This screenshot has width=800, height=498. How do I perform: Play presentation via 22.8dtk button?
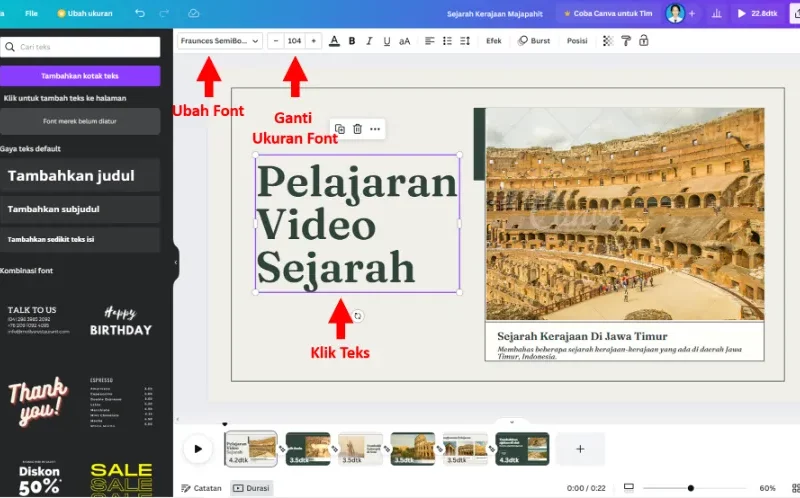tap(757, 14)
